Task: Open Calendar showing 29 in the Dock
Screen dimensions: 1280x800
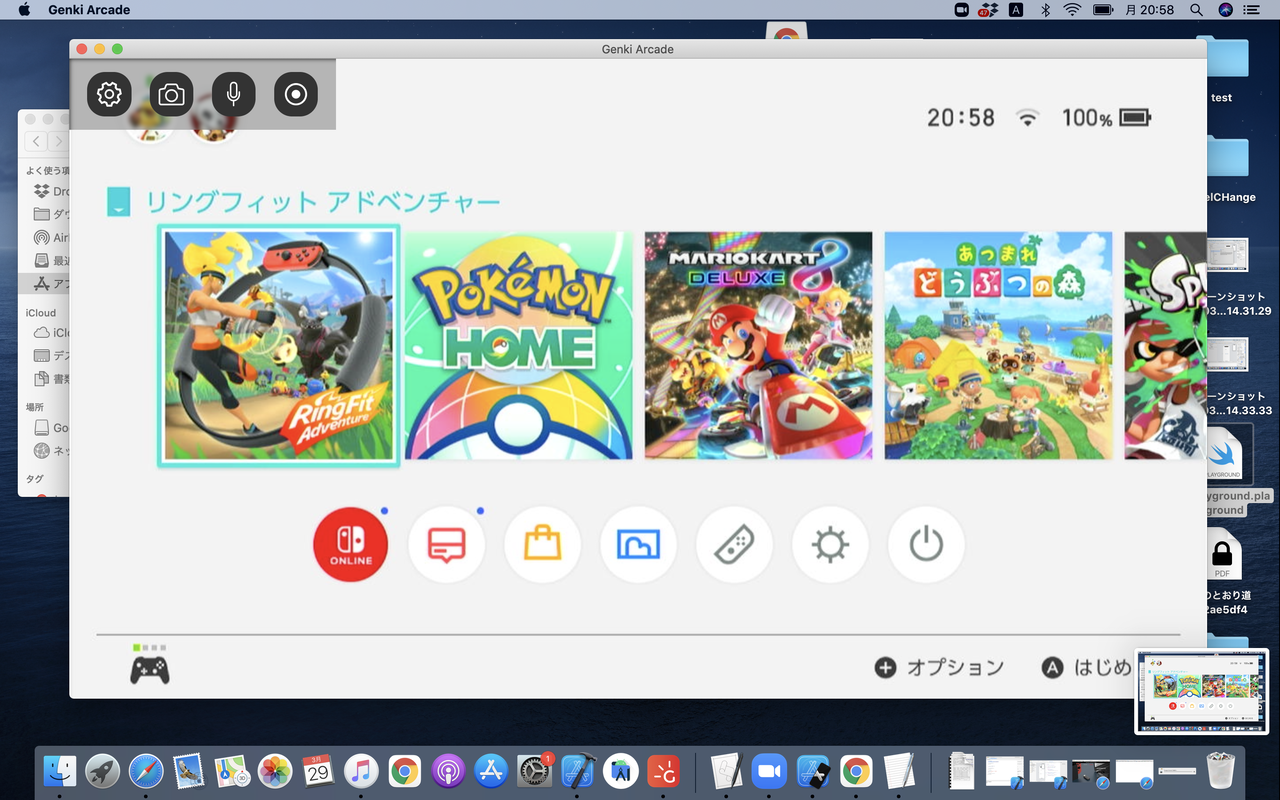Action: [318, 770]
